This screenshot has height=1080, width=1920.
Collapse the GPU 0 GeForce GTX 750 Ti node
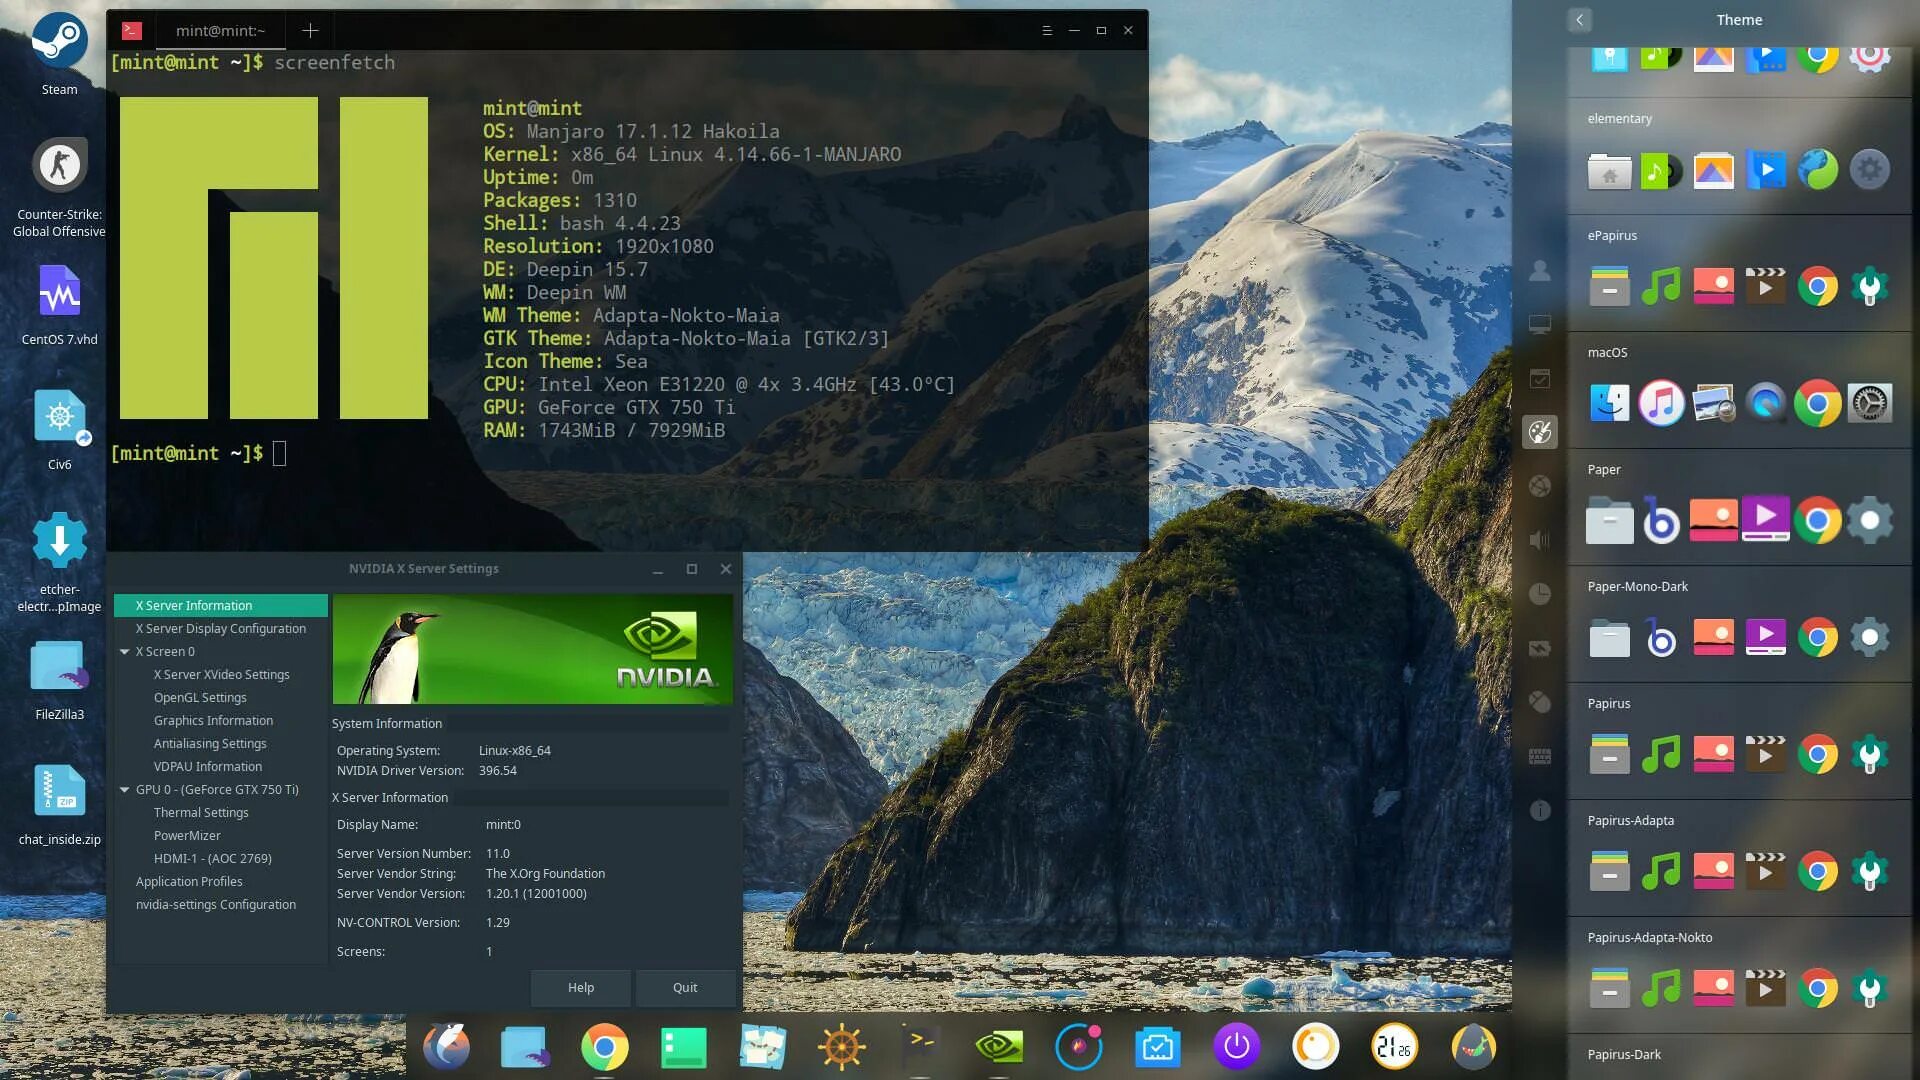tap(125, 790)
